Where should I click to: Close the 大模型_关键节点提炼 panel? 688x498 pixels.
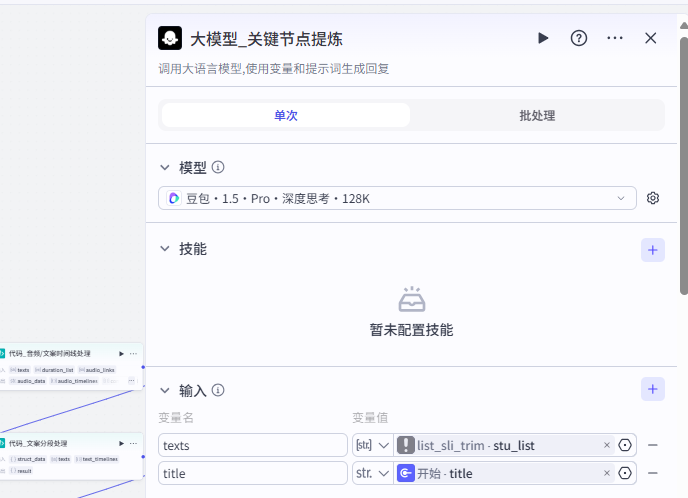[651, 38]
